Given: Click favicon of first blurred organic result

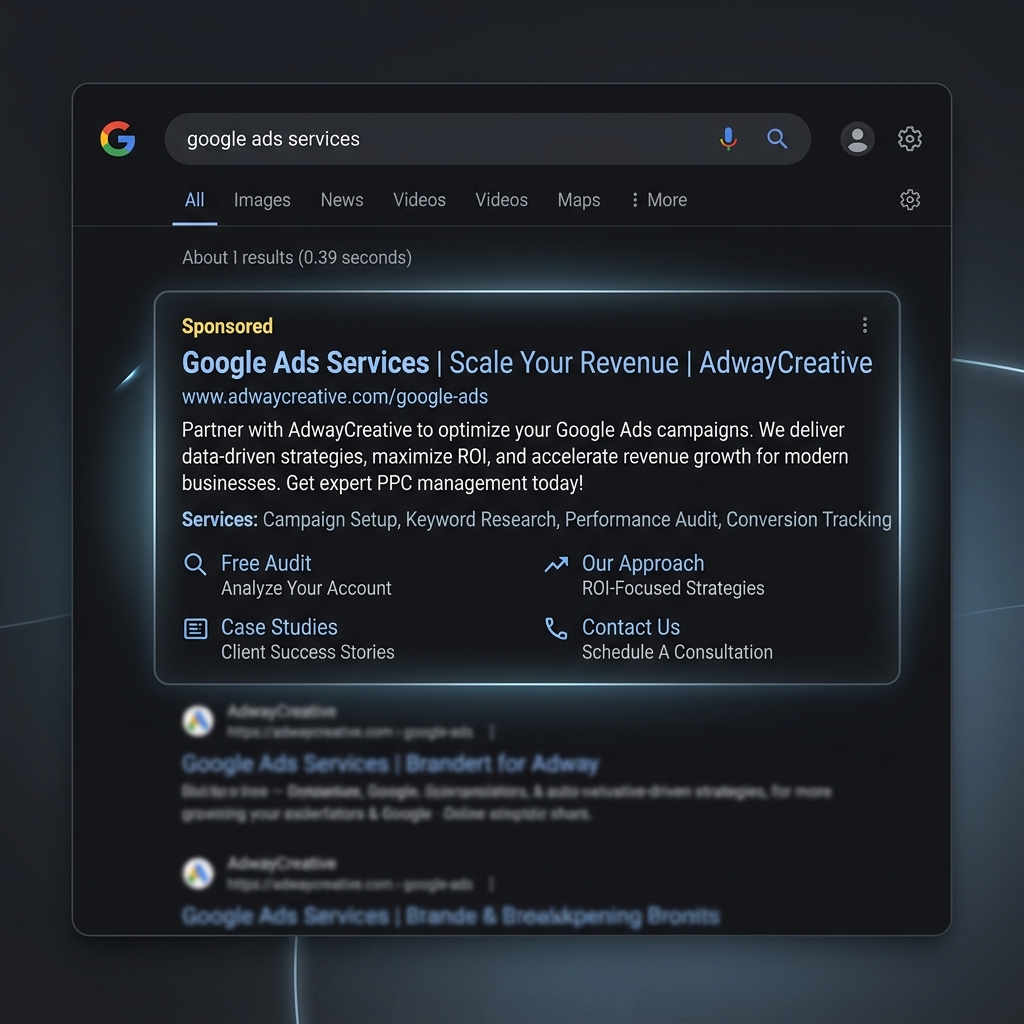Looking at the screenshot, I should coord(198,721).
